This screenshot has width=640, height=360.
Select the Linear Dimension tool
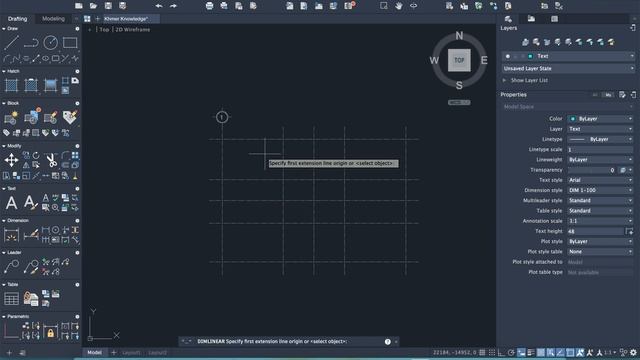pyautogui.click(x=11, y=235)
